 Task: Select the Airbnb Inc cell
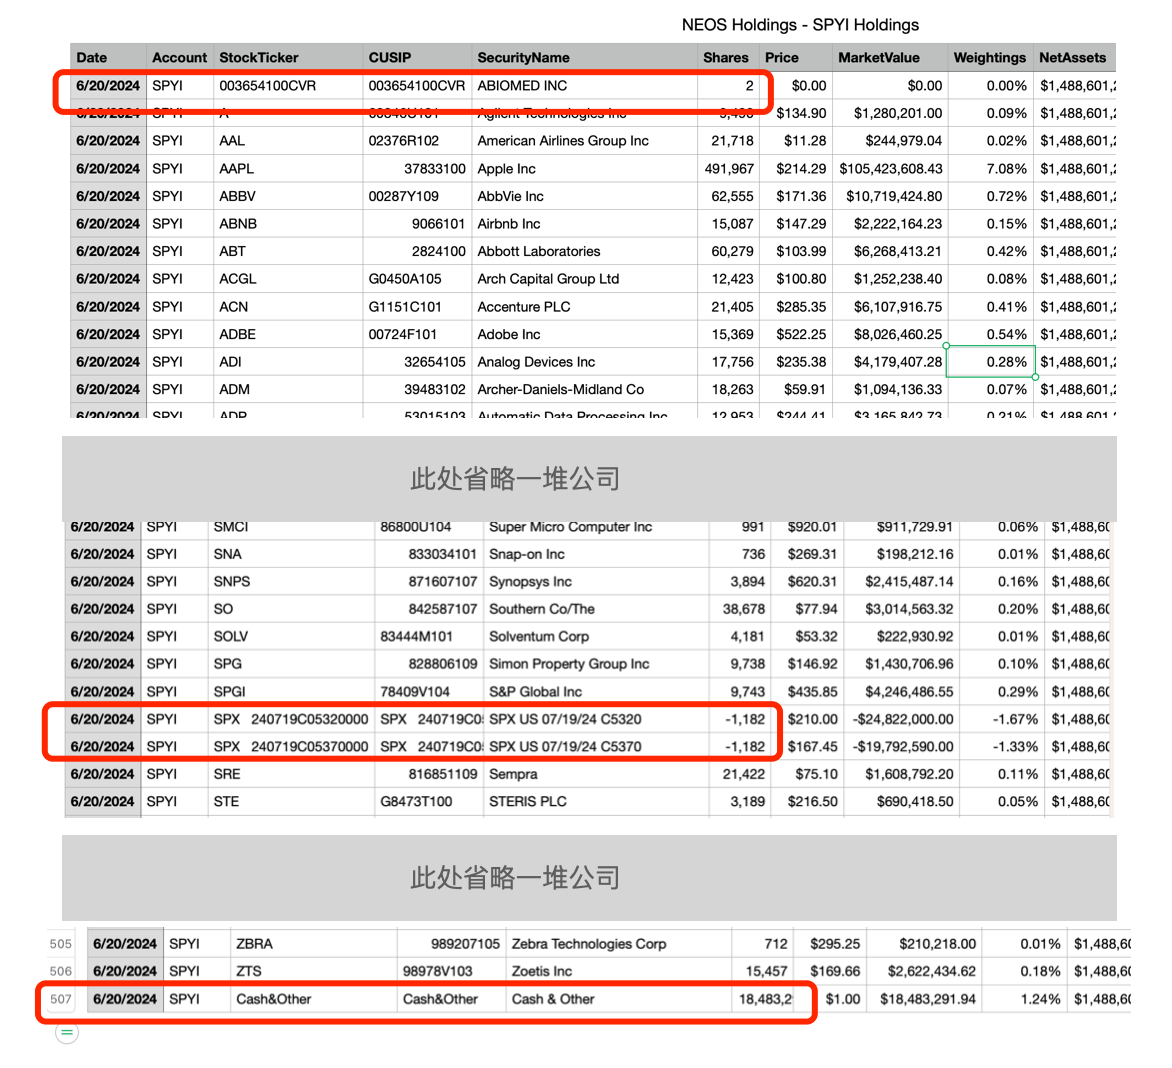585,224
